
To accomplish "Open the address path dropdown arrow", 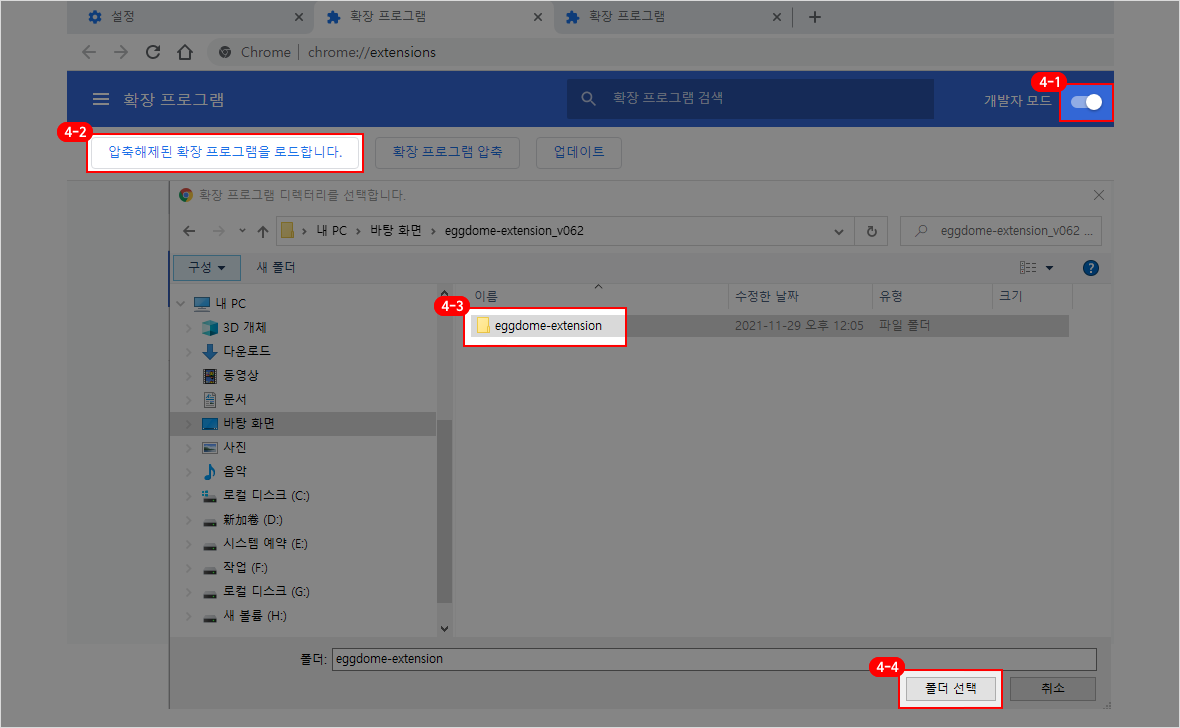I will (840, 231).
